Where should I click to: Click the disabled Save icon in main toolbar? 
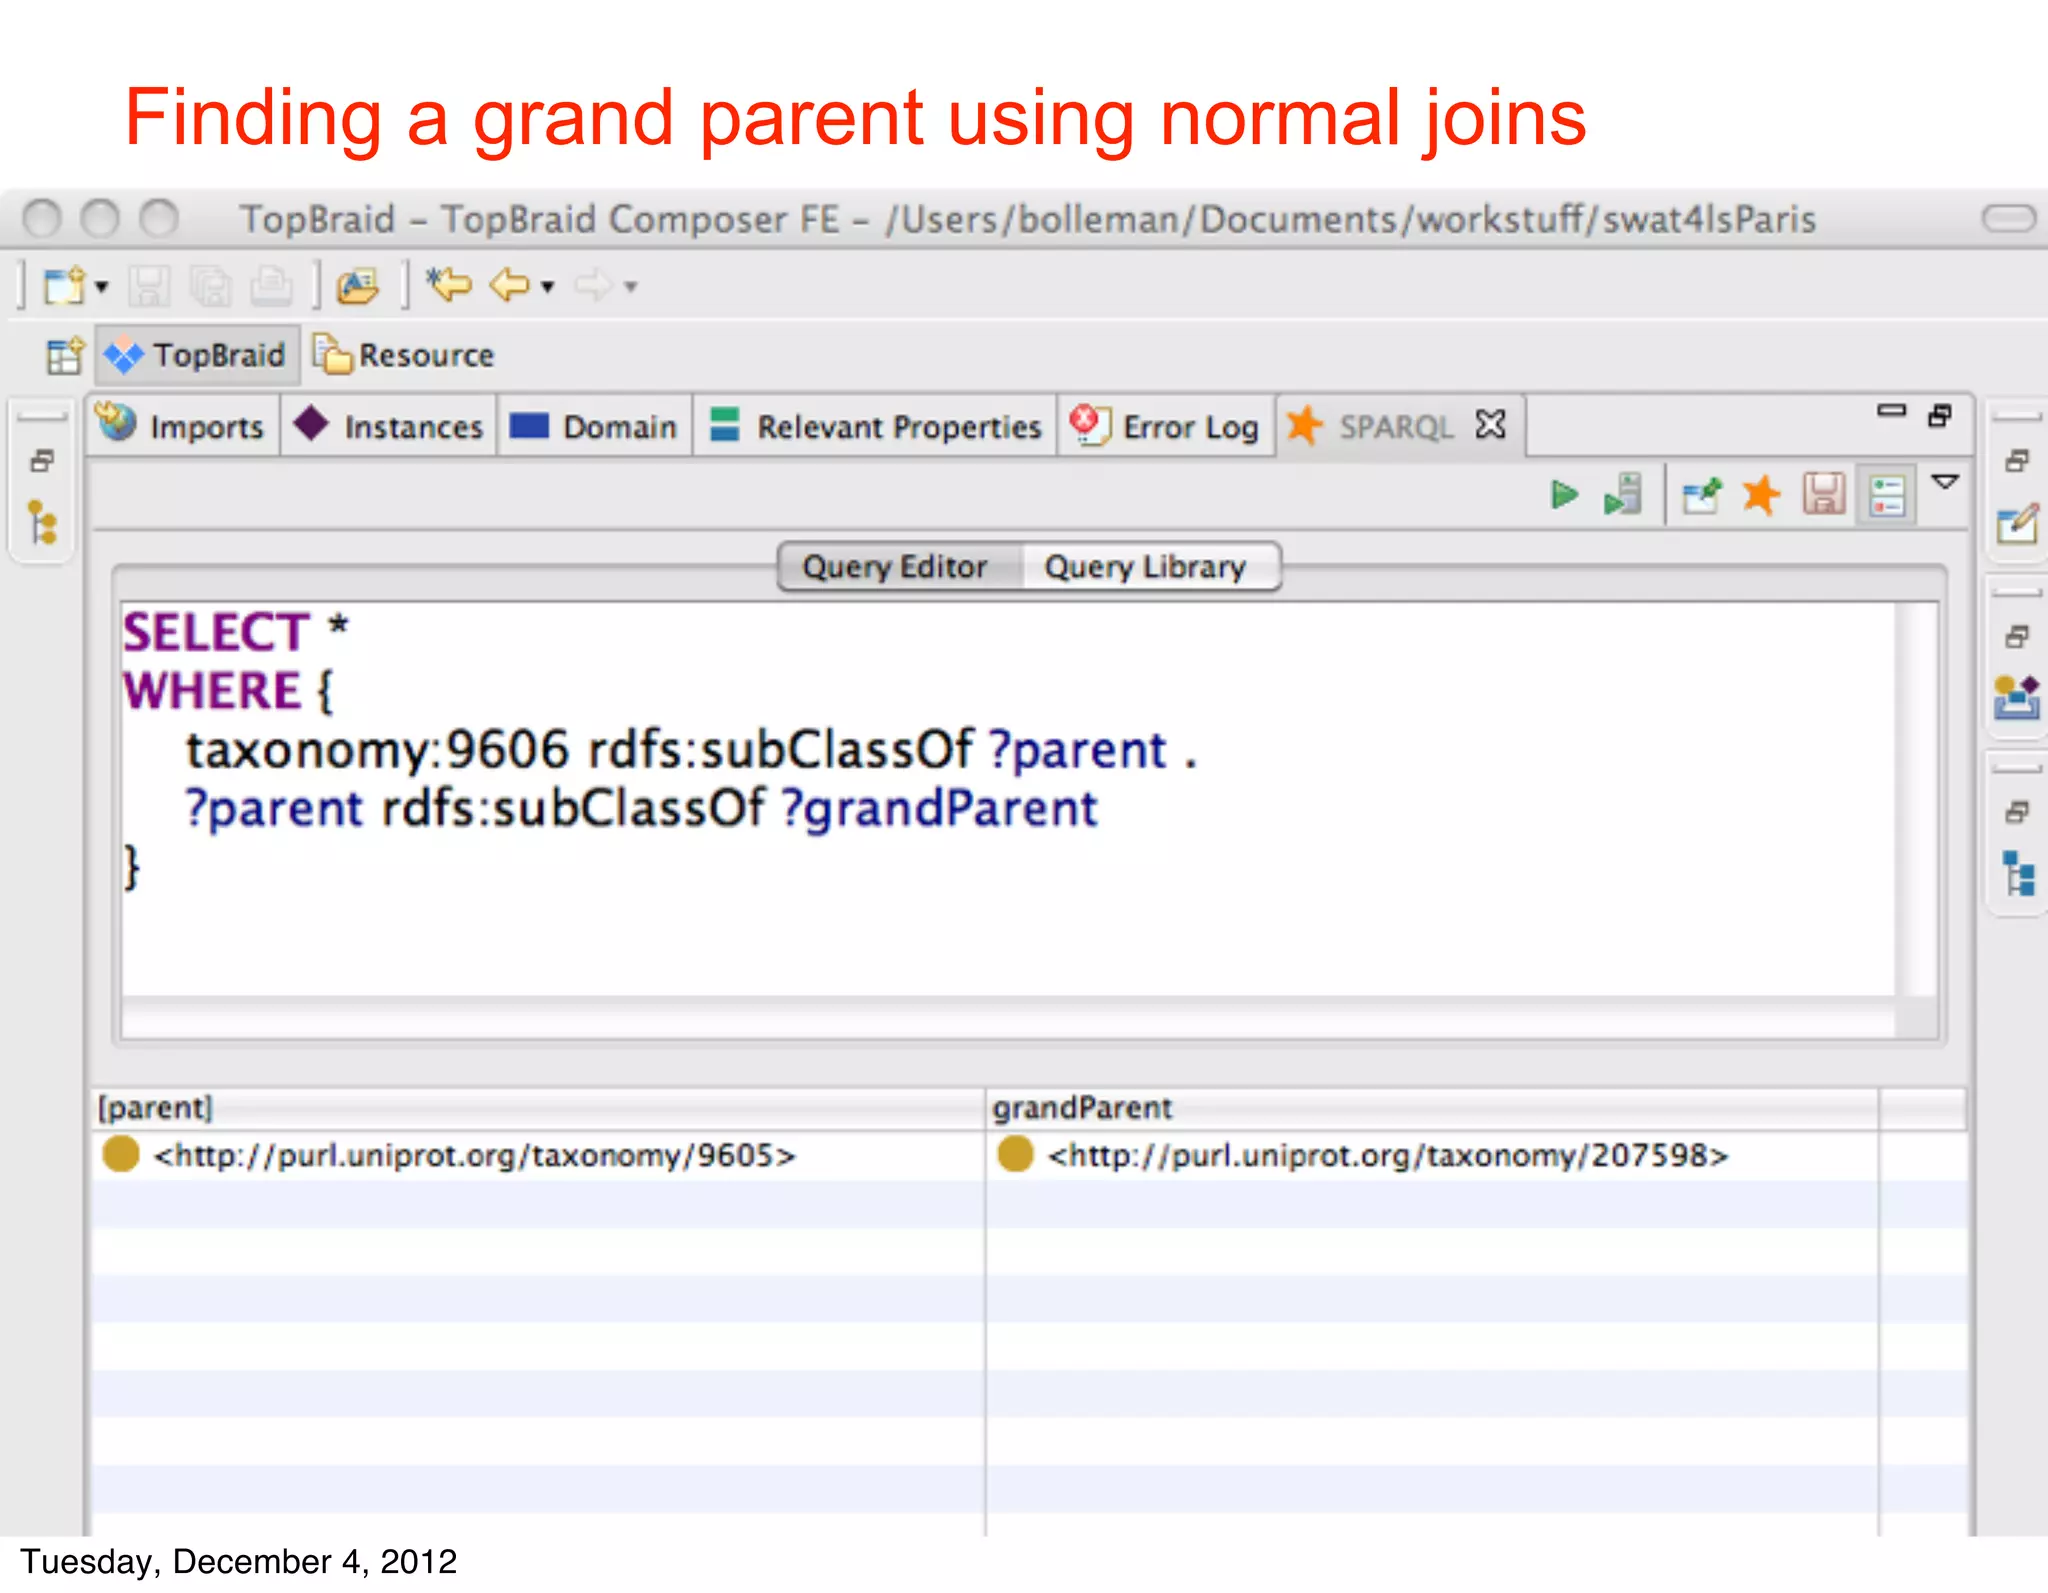149,286
